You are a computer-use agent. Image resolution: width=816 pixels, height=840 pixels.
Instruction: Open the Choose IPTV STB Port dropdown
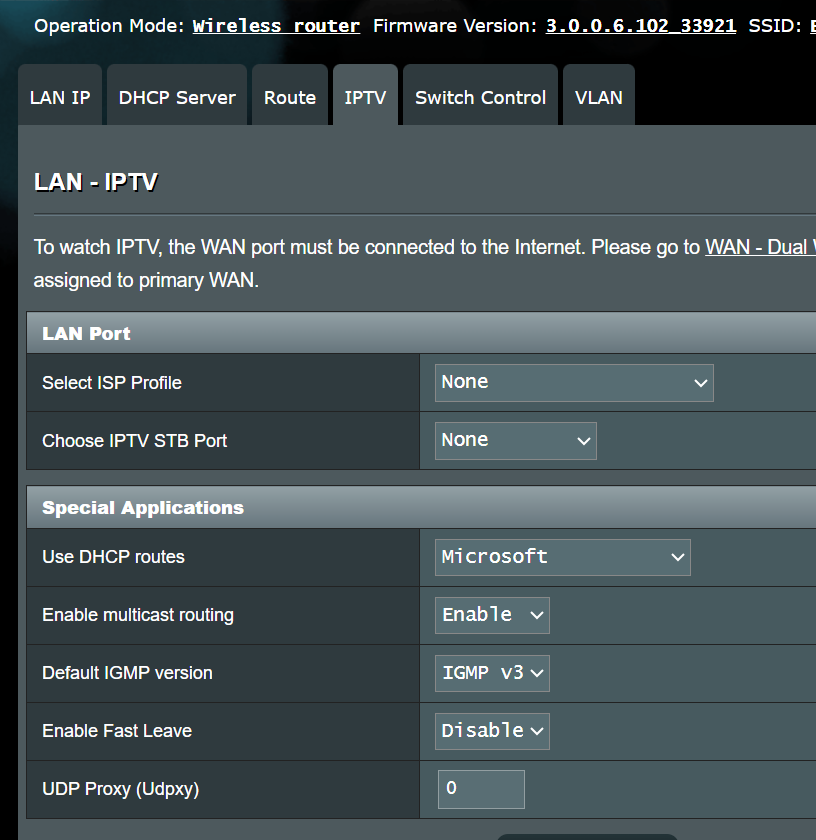click(x=515, y=441)
